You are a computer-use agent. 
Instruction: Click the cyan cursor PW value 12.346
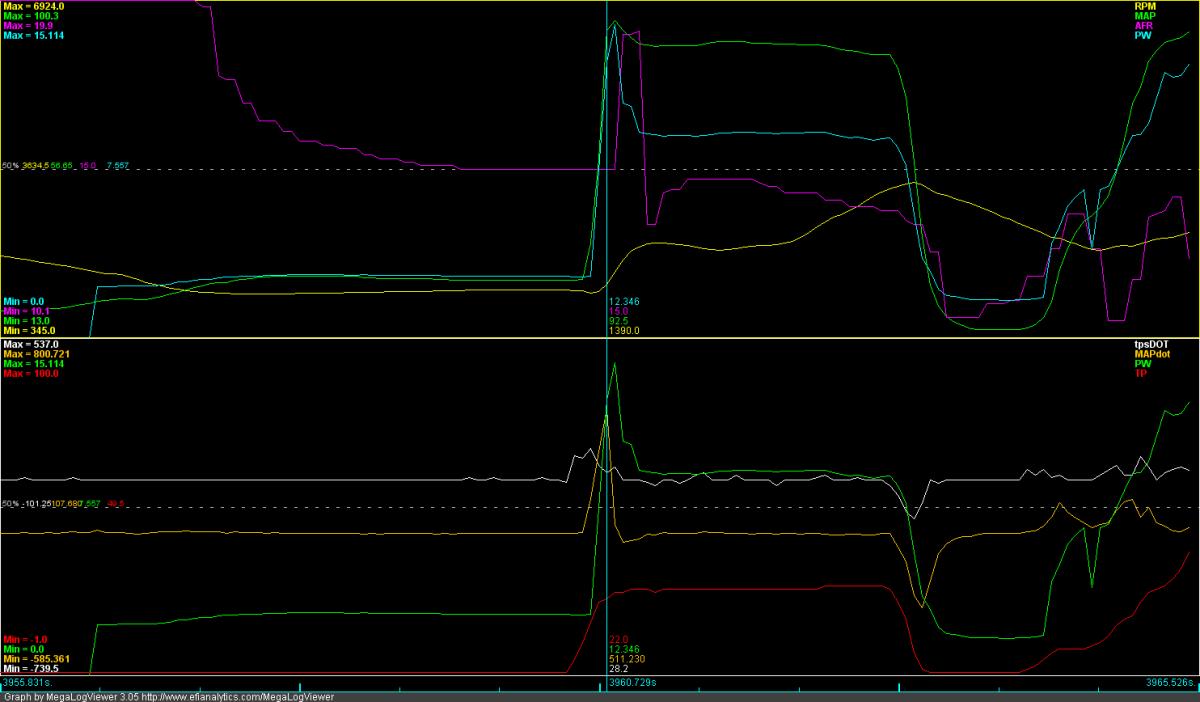[625, 300]
